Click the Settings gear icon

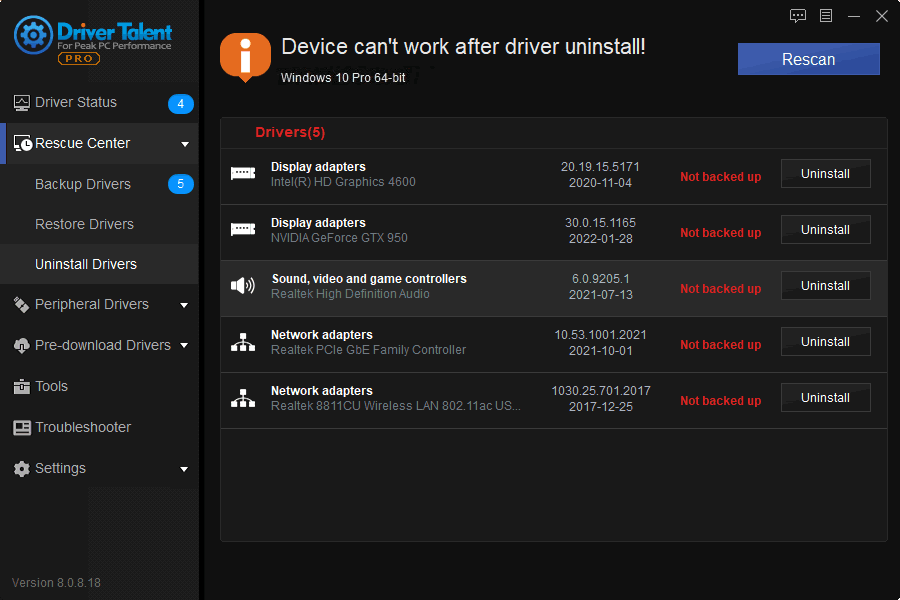(21, 469)
